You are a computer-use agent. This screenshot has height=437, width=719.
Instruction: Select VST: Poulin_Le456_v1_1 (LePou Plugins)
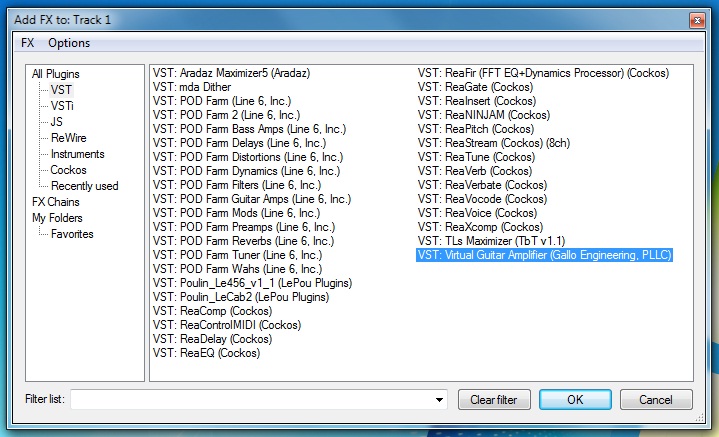253,283
